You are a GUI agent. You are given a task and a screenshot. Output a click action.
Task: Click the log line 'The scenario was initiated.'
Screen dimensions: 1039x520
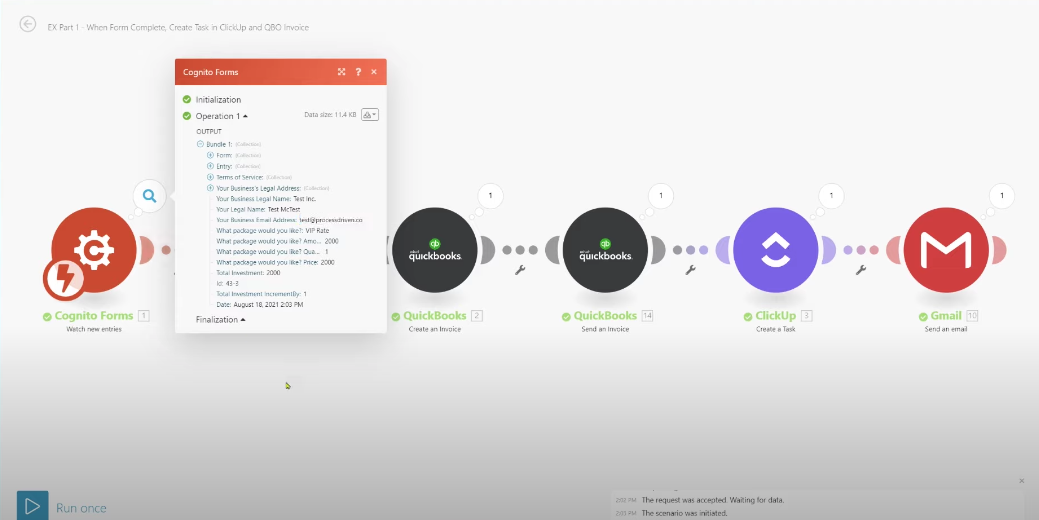(x=684, y=513)
